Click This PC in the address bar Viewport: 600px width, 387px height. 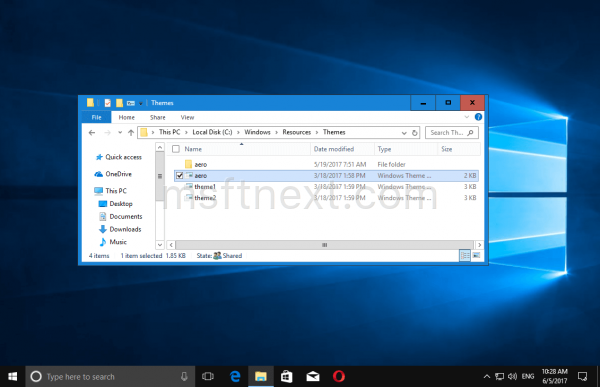click(x=170, y=132)
